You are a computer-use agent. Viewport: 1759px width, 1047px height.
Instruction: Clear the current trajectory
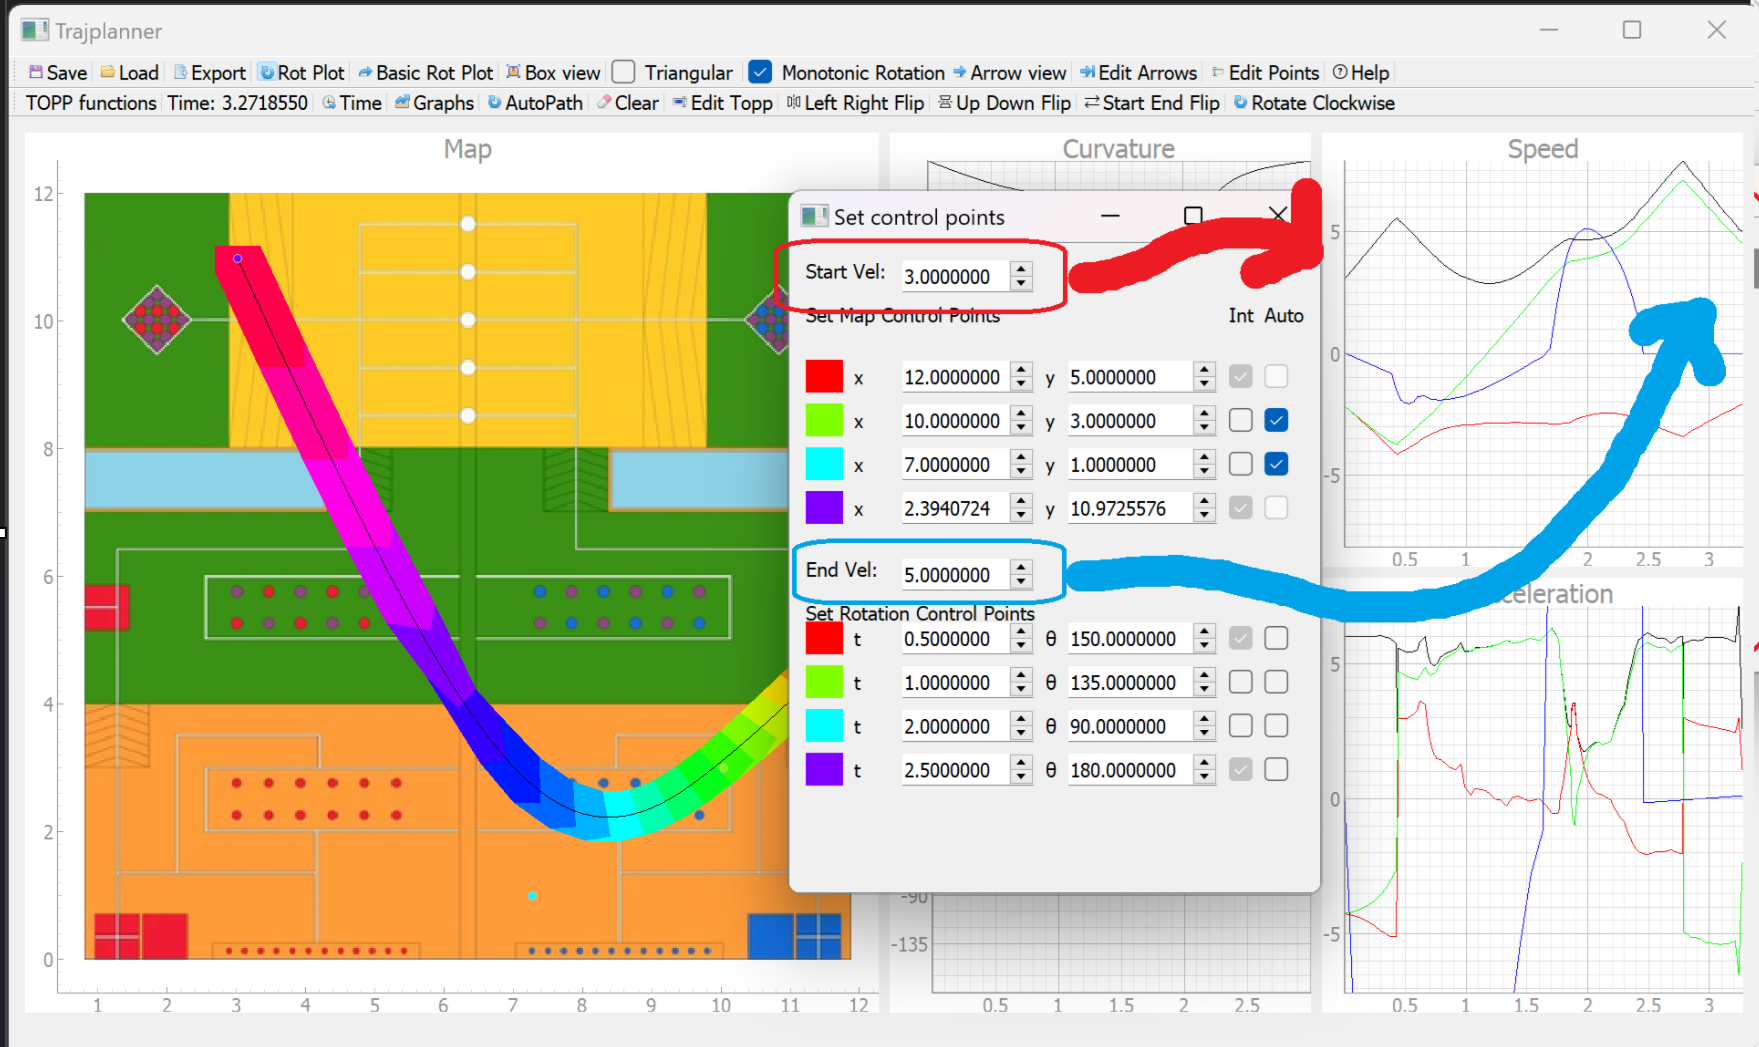click(627, 103)
